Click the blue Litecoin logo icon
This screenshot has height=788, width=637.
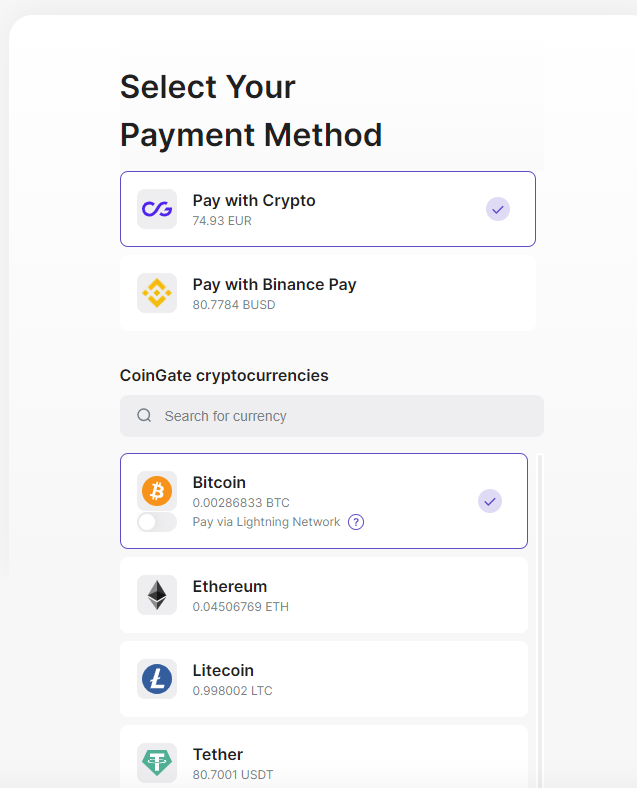(x=157, y=679)
